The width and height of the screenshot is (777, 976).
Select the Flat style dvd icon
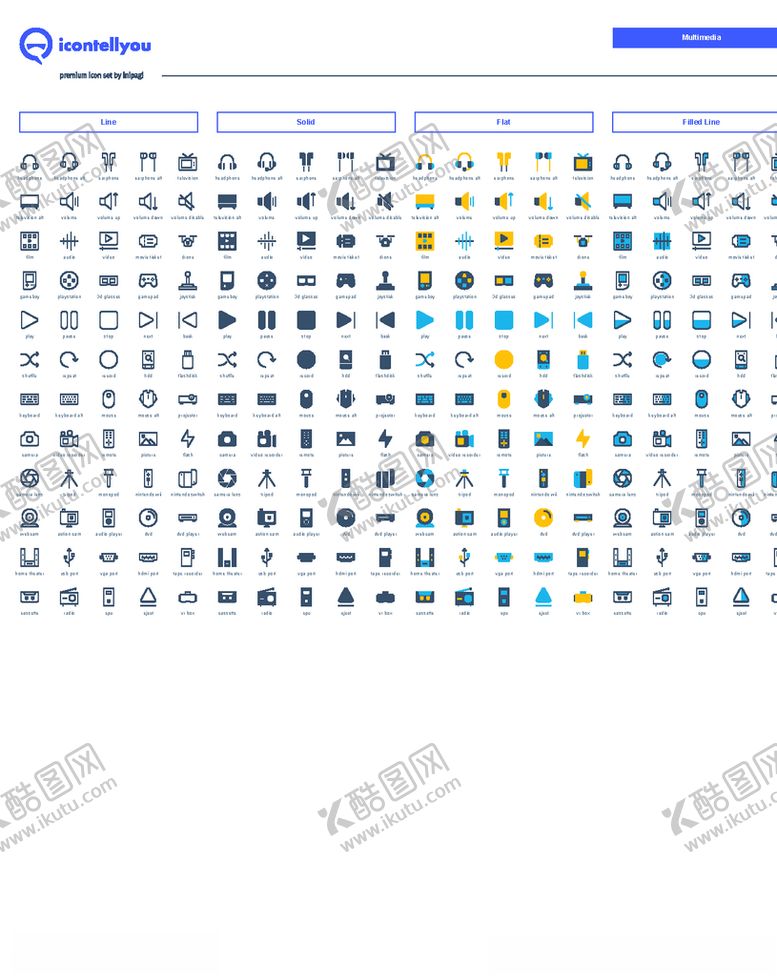(x=543, y=518)
